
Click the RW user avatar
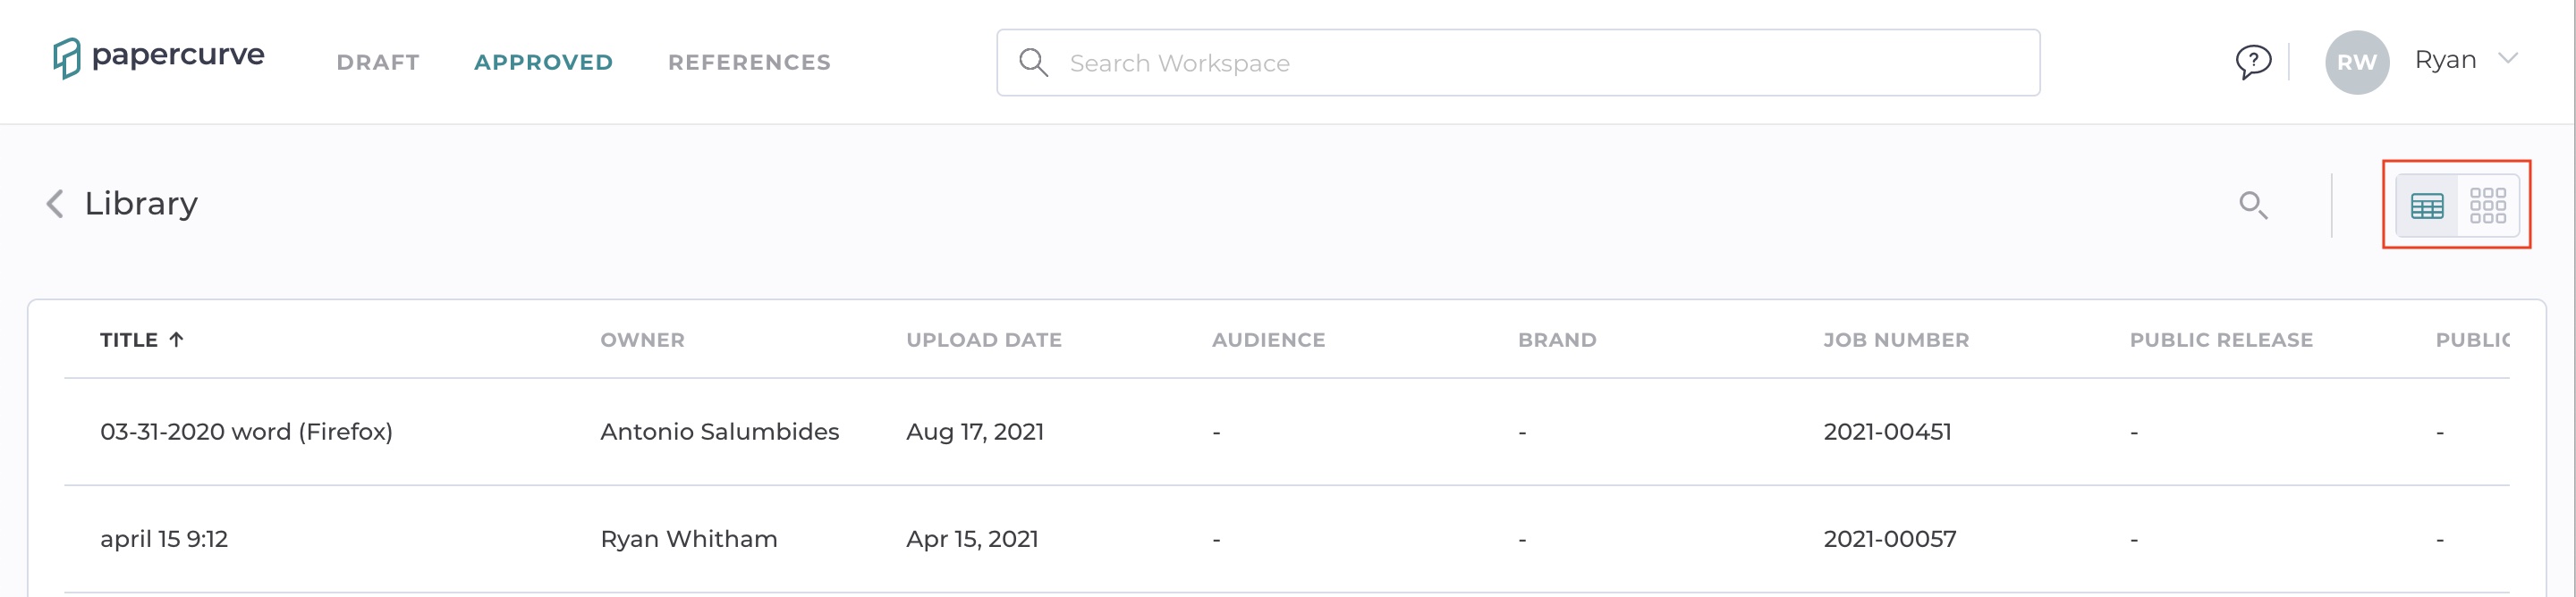coord(2356,62)
